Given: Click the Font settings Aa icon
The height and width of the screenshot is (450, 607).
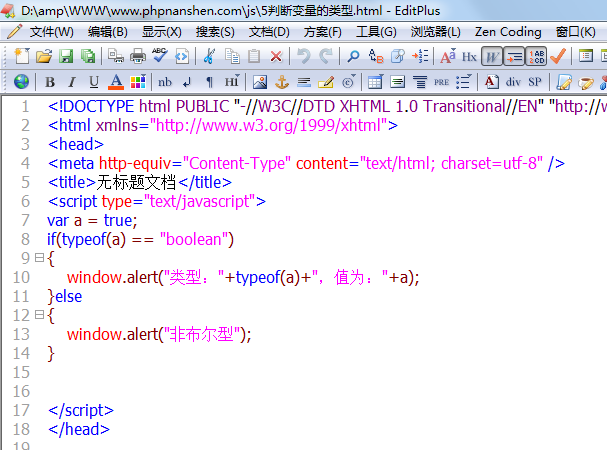Looking at the screenshot, I should coord(448,57).
